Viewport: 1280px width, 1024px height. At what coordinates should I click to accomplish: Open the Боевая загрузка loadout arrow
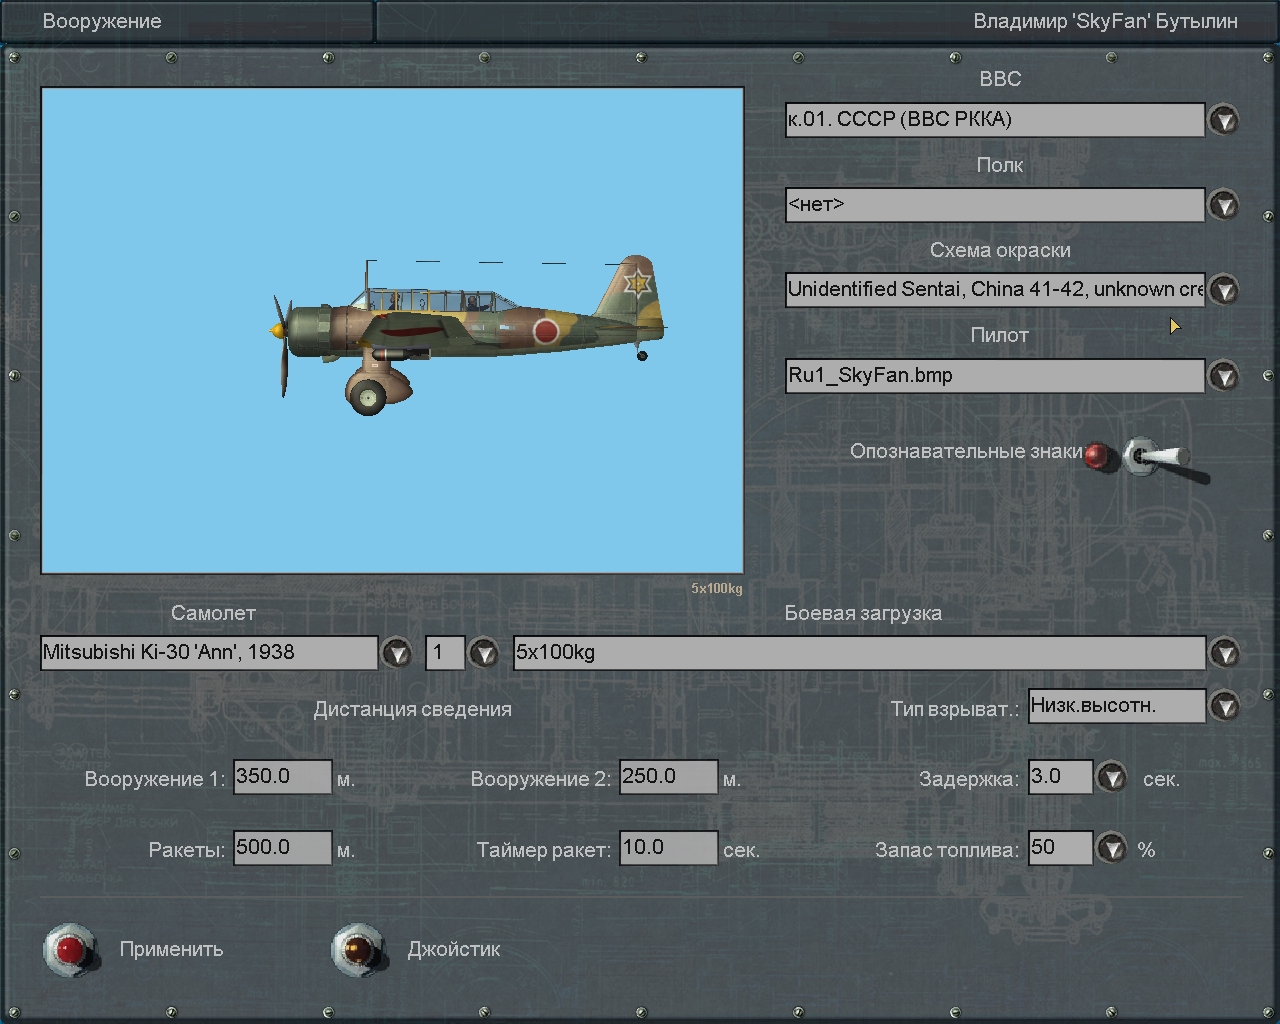click(1224, 653)
